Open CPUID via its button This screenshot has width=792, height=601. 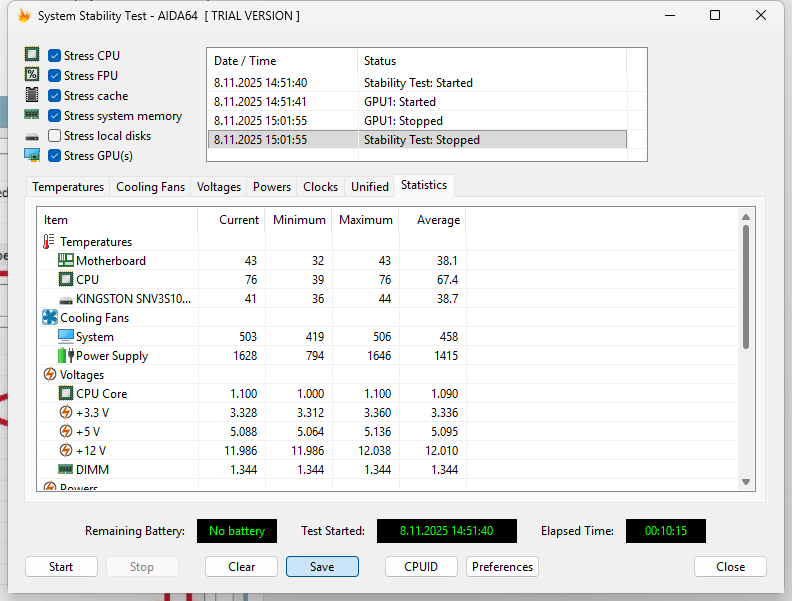(421, 567)
